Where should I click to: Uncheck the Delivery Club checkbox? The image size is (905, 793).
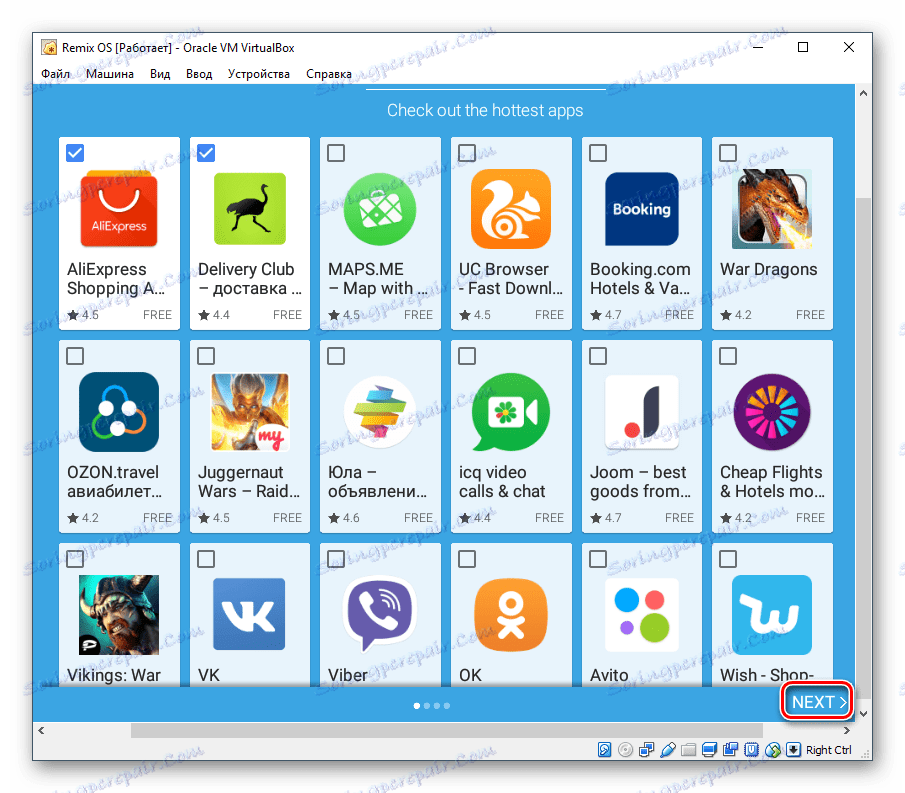coord(206,153)
